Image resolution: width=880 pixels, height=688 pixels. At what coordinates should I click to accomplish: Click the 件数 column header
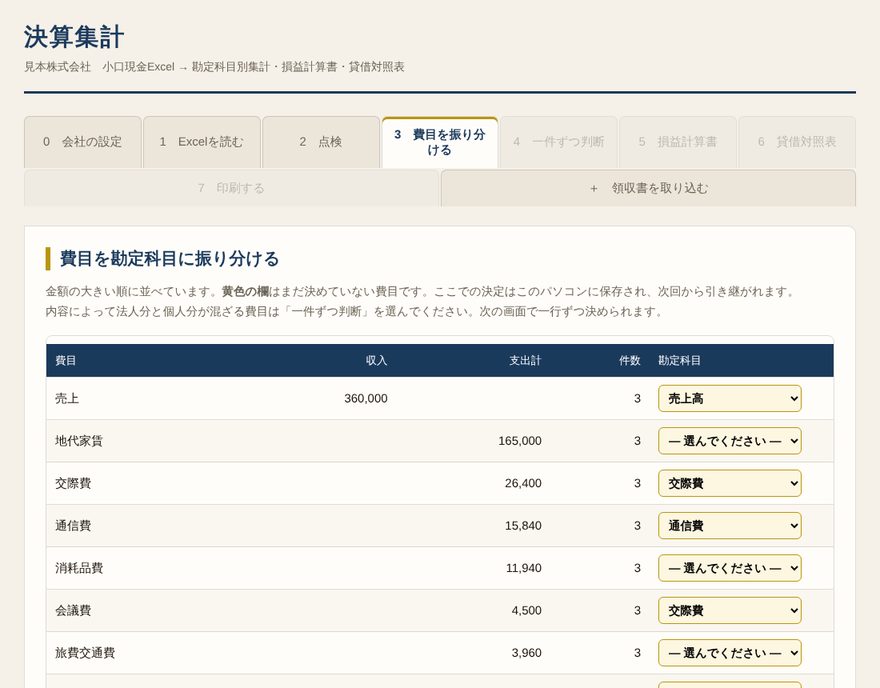pos(630,360)
